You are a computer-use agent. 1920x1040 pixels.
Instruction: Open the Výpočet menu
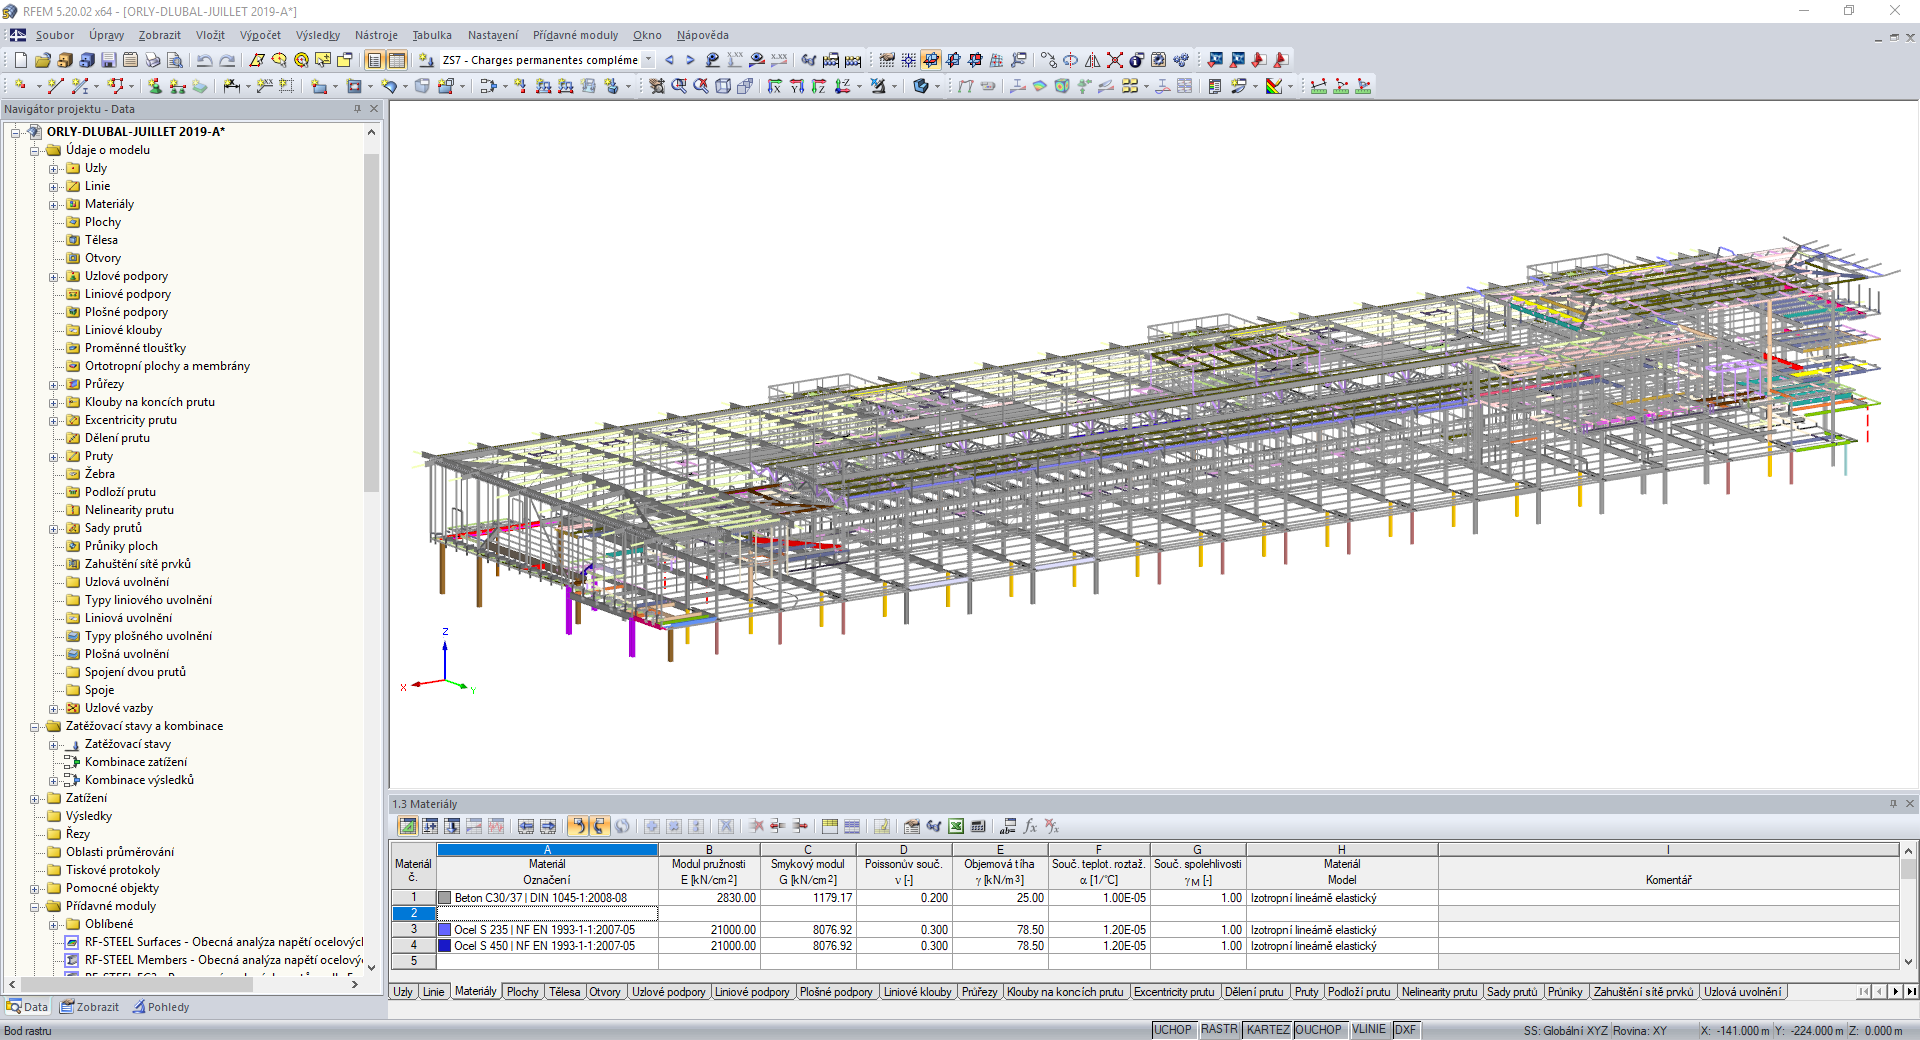[x=260, y=35]
